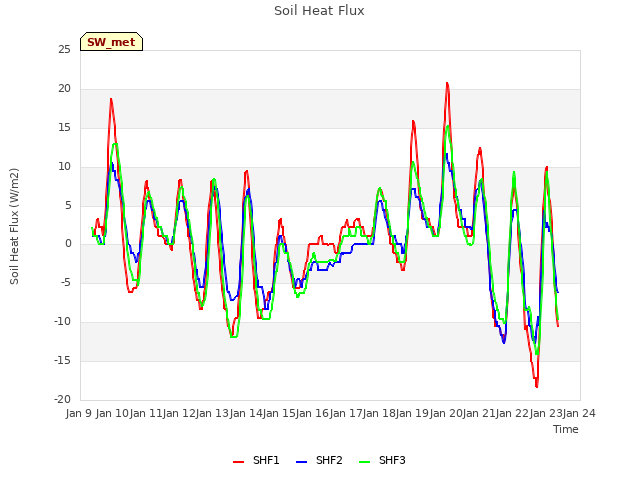The width and height of the screenshot is (640, 480).
Task: Click the 20 y-axis tick label
Action: coord(64,89)
